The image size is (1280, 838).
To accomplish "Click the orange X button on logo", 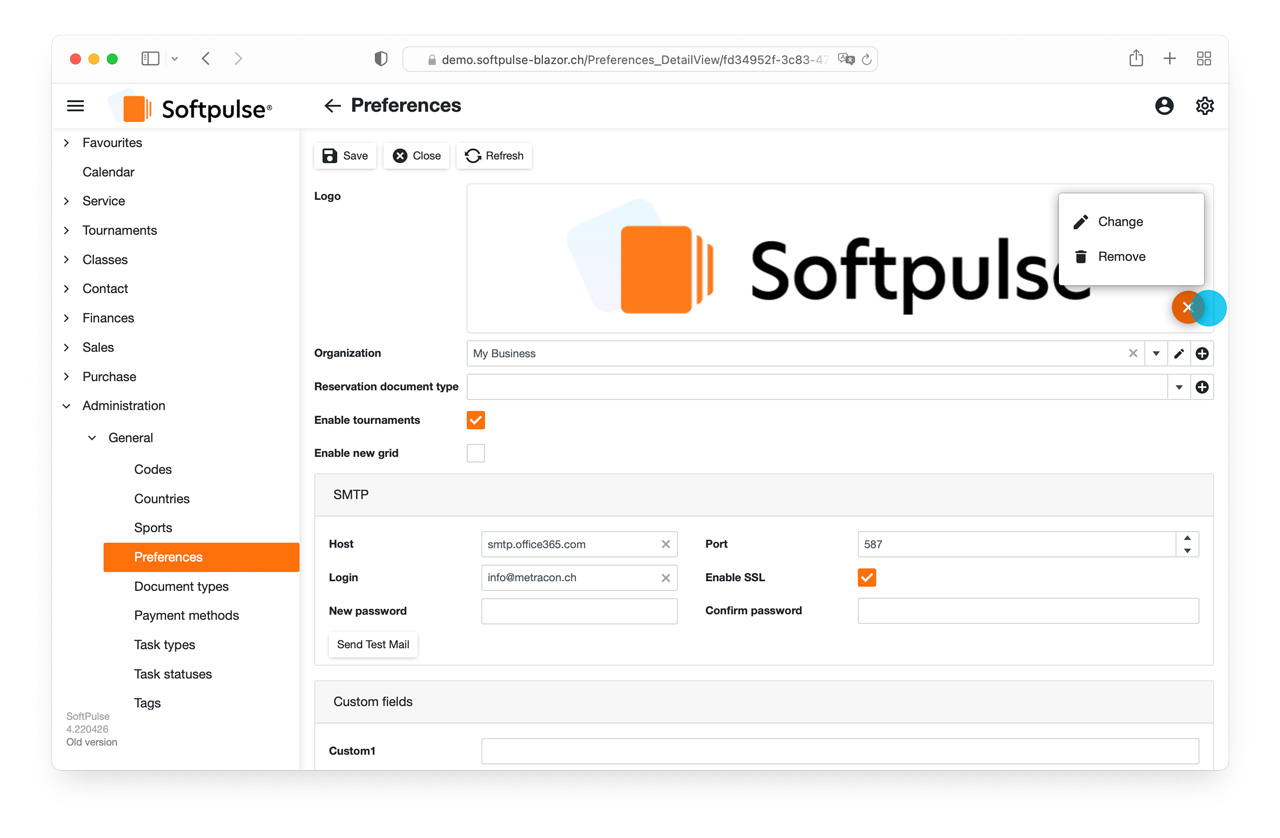I will pos(1187,308).
